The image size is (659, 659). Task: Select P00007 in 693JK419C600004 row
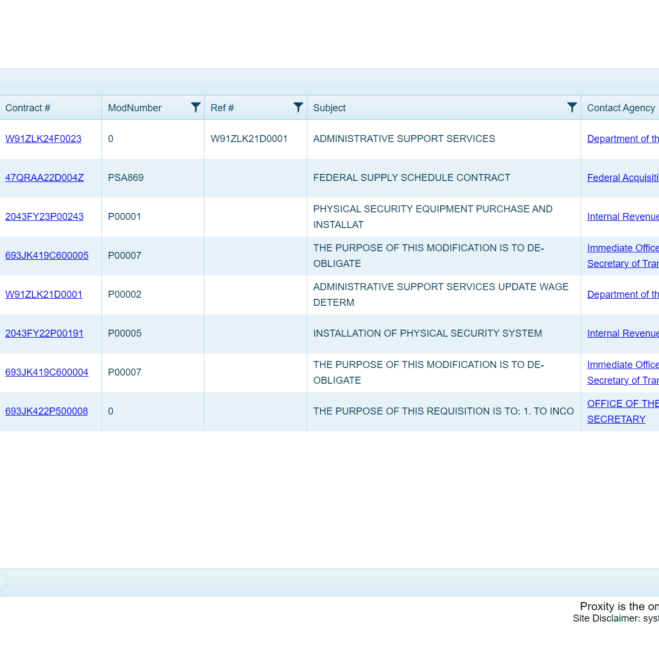124,372
